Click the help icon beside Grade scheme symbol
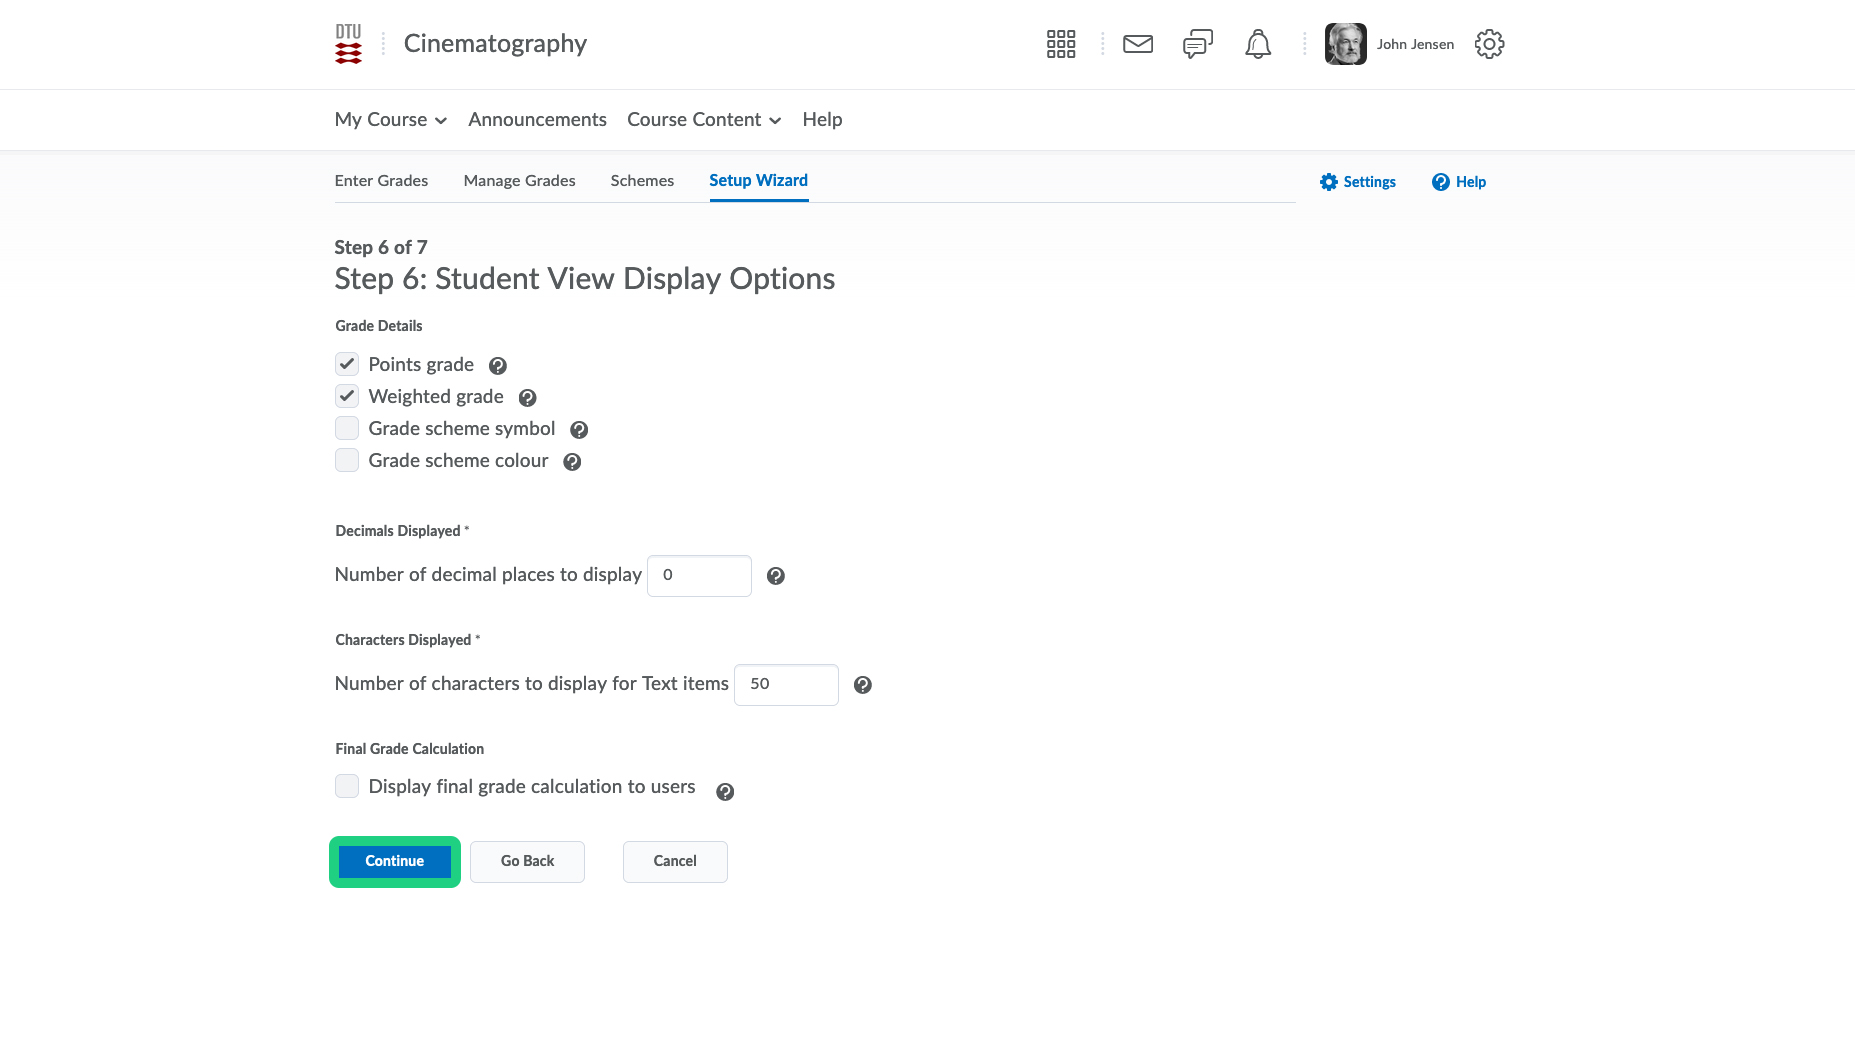 578,430
